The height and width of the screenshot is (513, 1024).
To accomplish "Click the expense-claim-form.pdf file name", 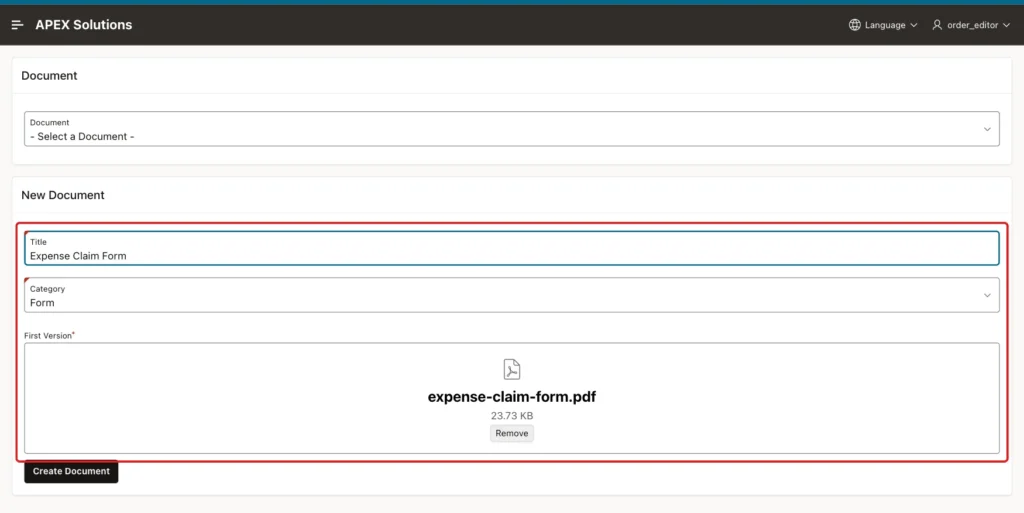I will point(512,397).
